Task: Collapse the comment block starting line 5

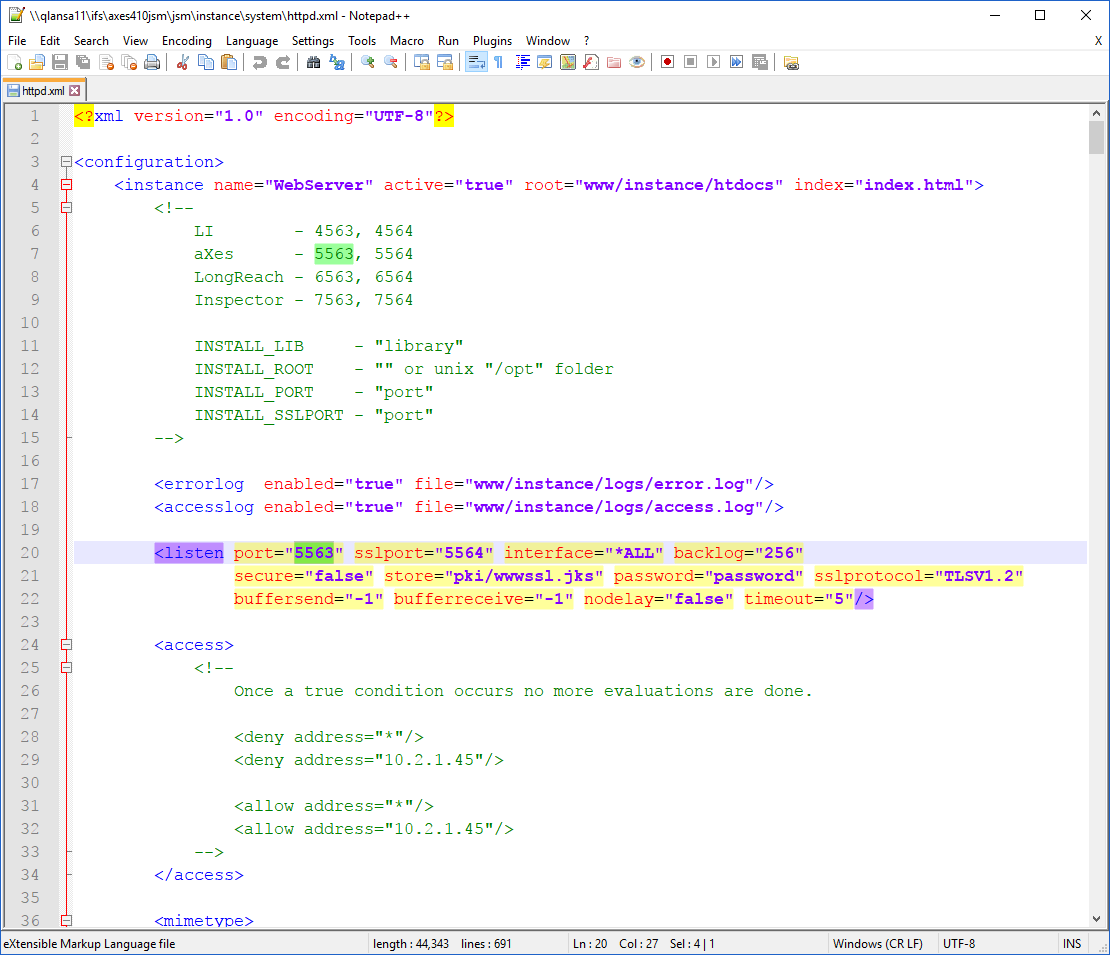Action: [x=66, y=208]
